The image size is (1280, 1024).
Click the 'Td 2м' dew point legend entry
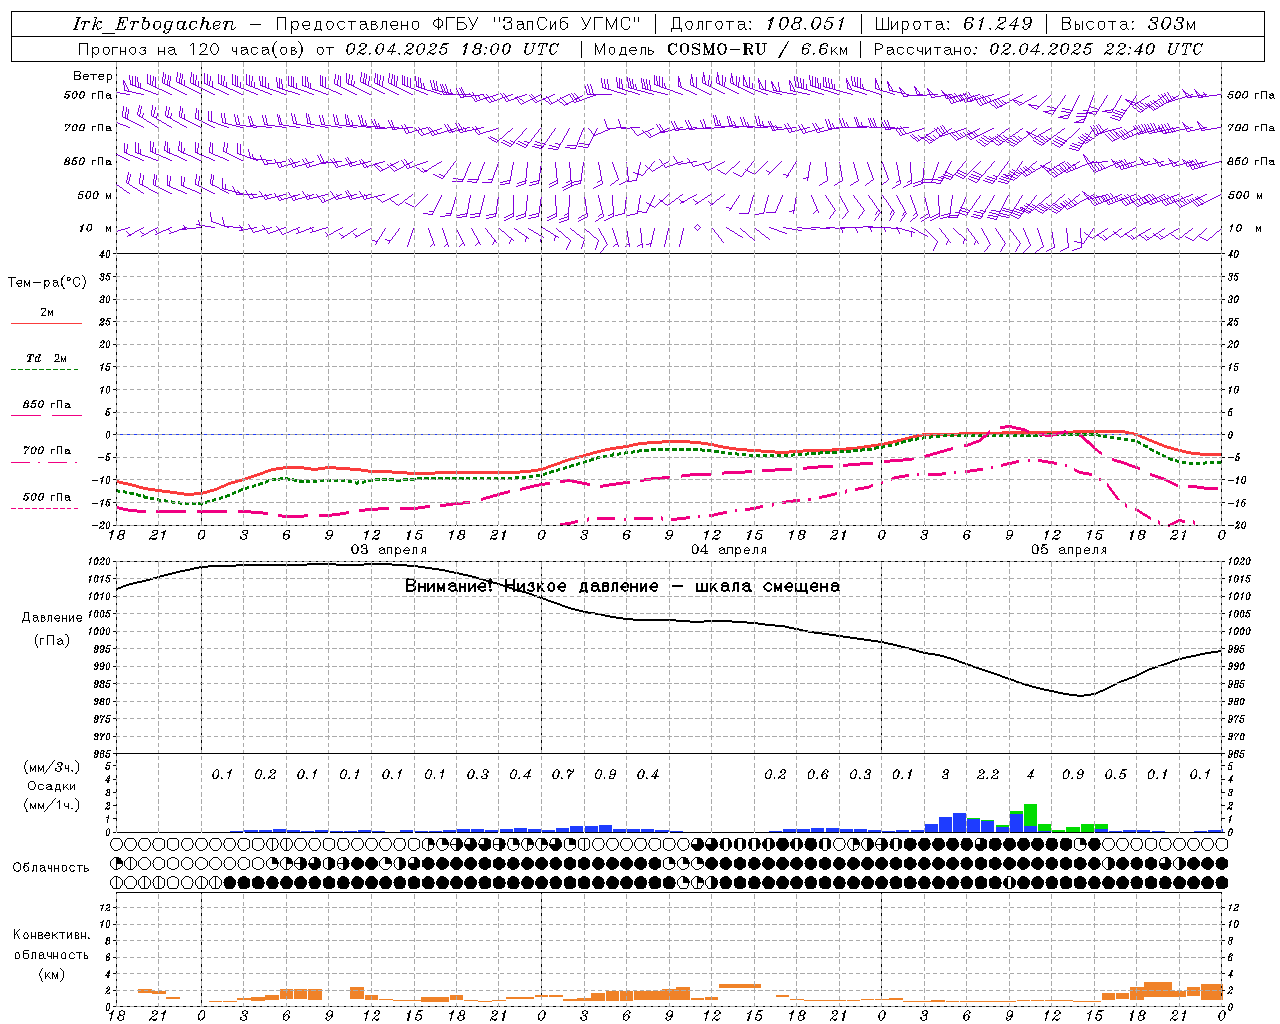coord(47,358)
